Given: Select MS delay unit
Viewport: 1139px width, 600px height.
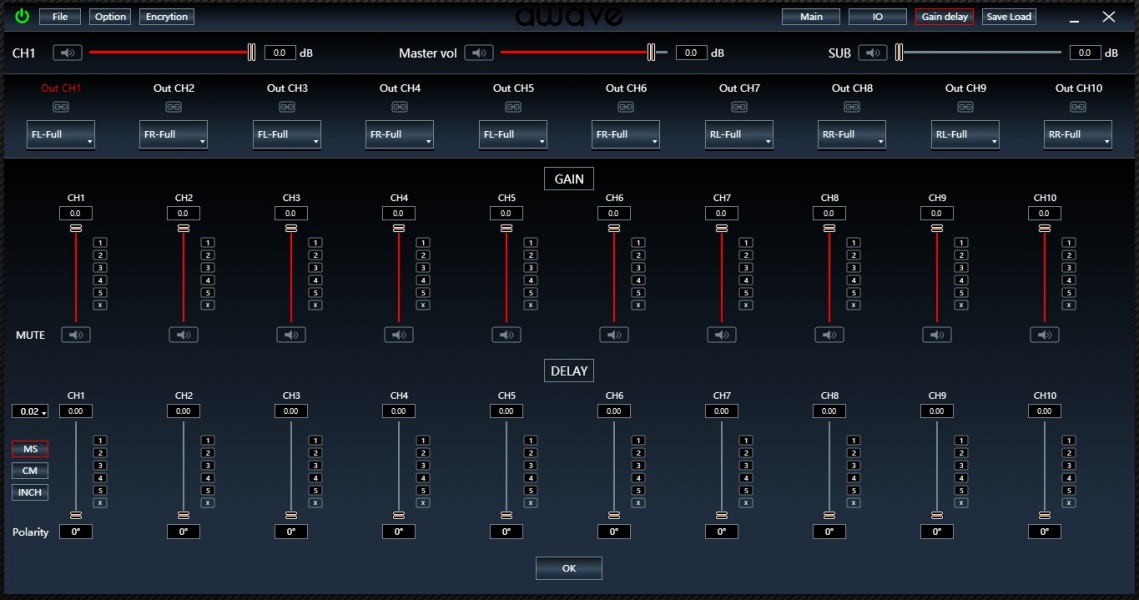Looking at the screenshot, I should pyautogui.click(x=30, y=449).
